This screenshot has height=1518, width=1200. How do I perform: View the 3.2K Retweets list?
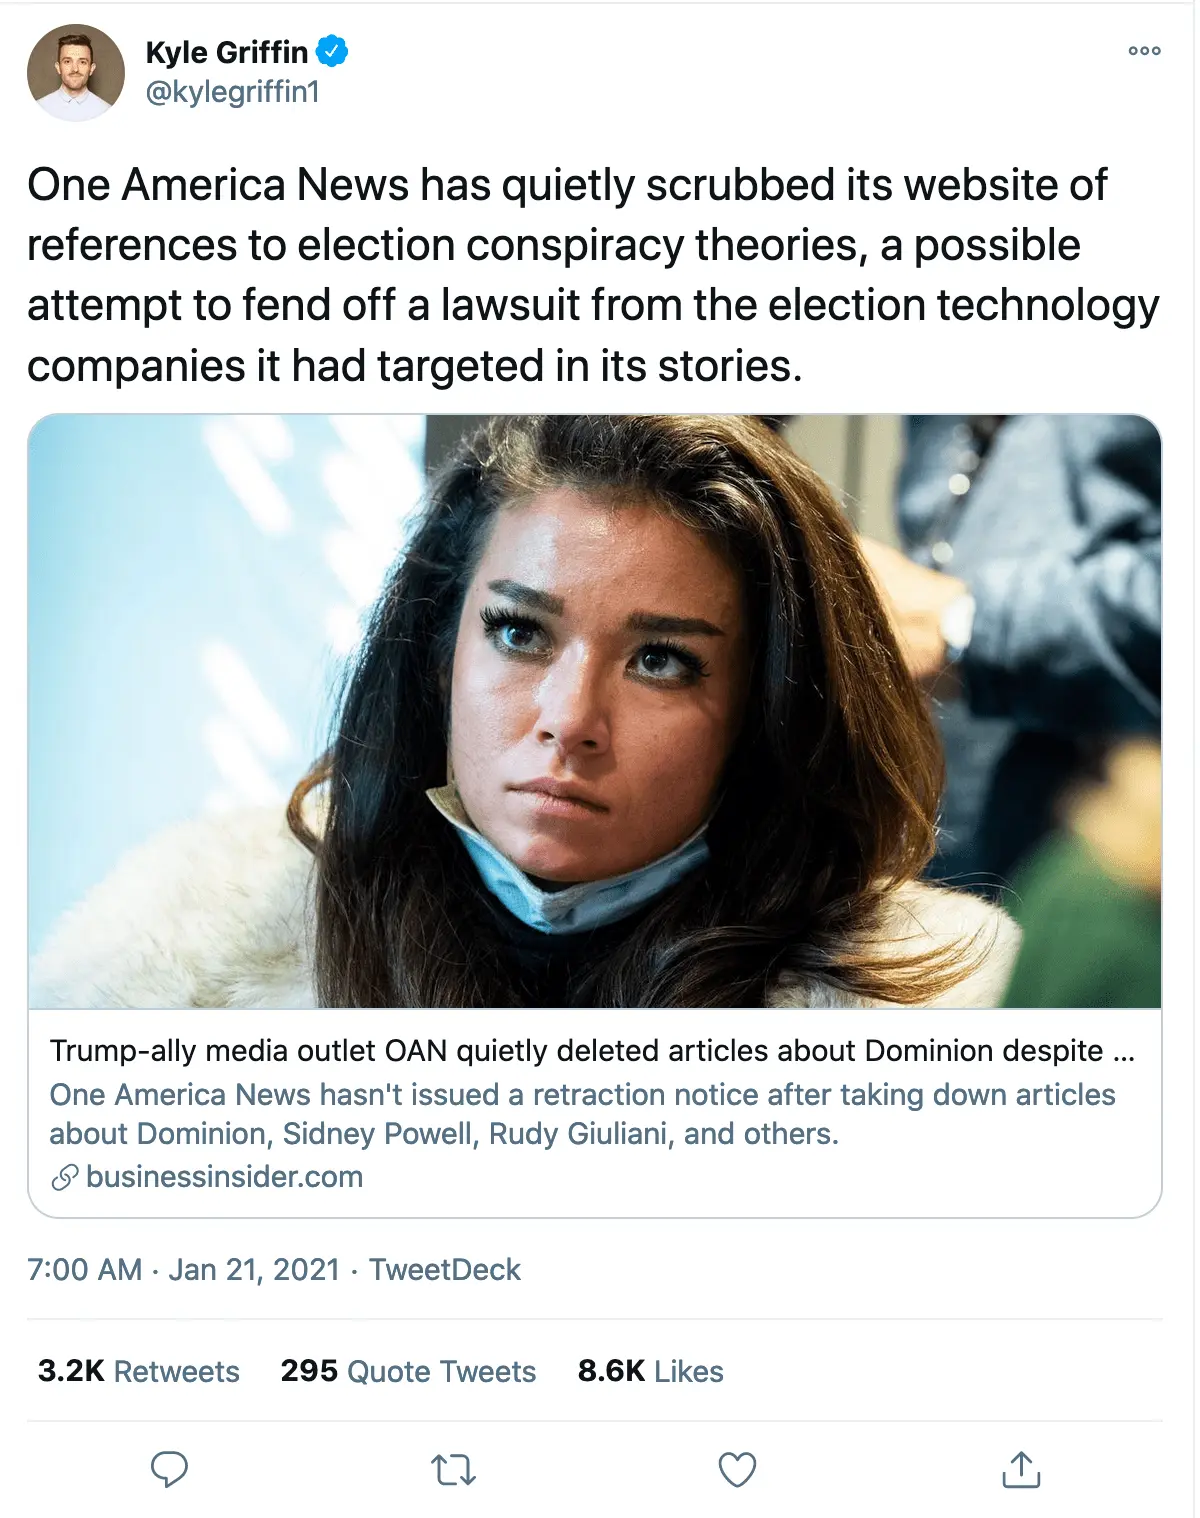[139, 1371]
